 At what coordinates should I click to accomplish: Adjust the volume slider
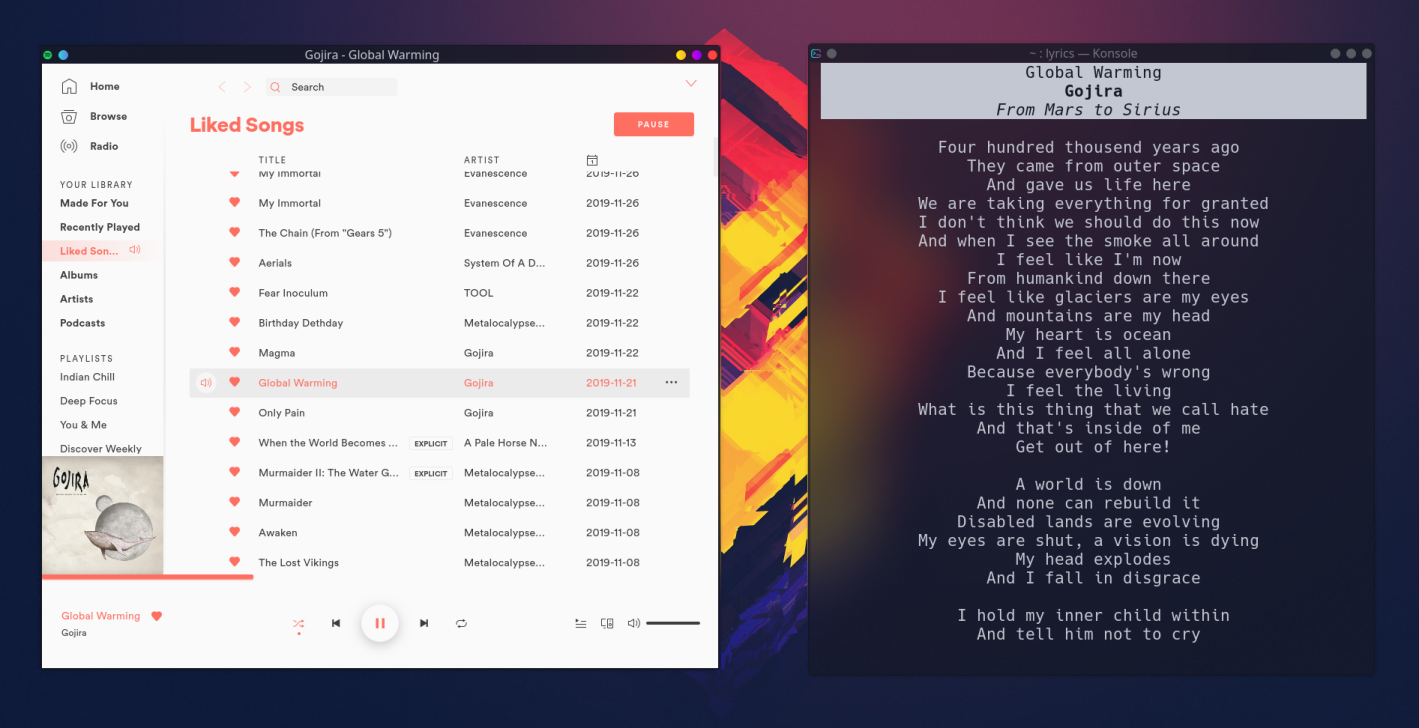pos(673,623)
